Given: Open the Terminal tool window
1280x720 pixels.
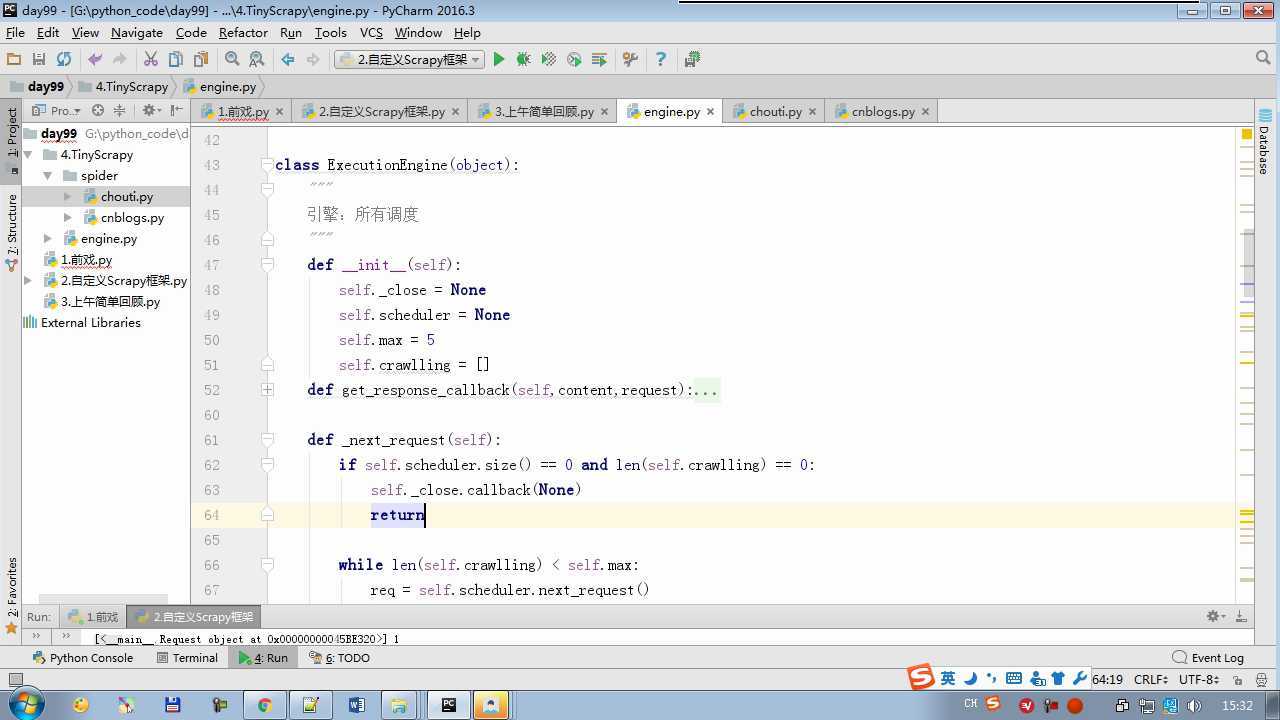Looking at the screenshot, I should click(x=187, y=658).
